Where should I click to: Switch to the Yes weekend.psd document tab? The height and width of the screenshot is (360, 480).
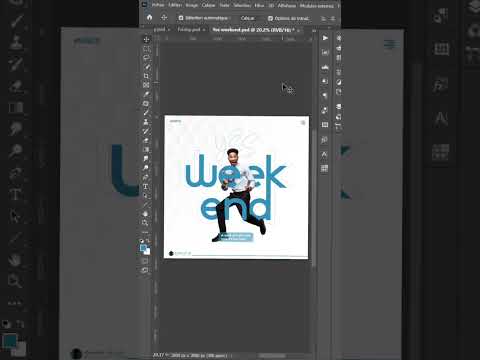[253, 30]
